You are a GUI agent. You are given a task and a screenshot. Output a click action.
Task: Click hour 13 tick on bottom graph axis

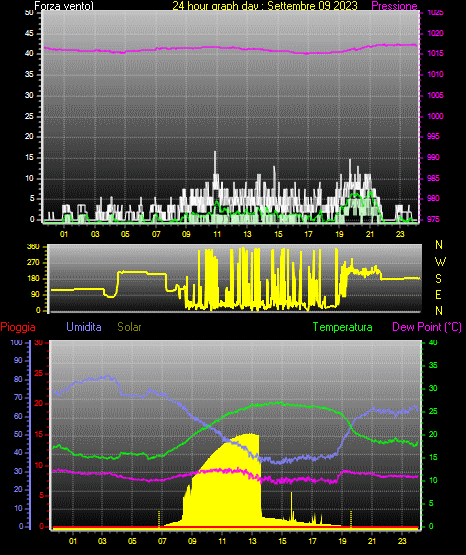click(252, 541)
